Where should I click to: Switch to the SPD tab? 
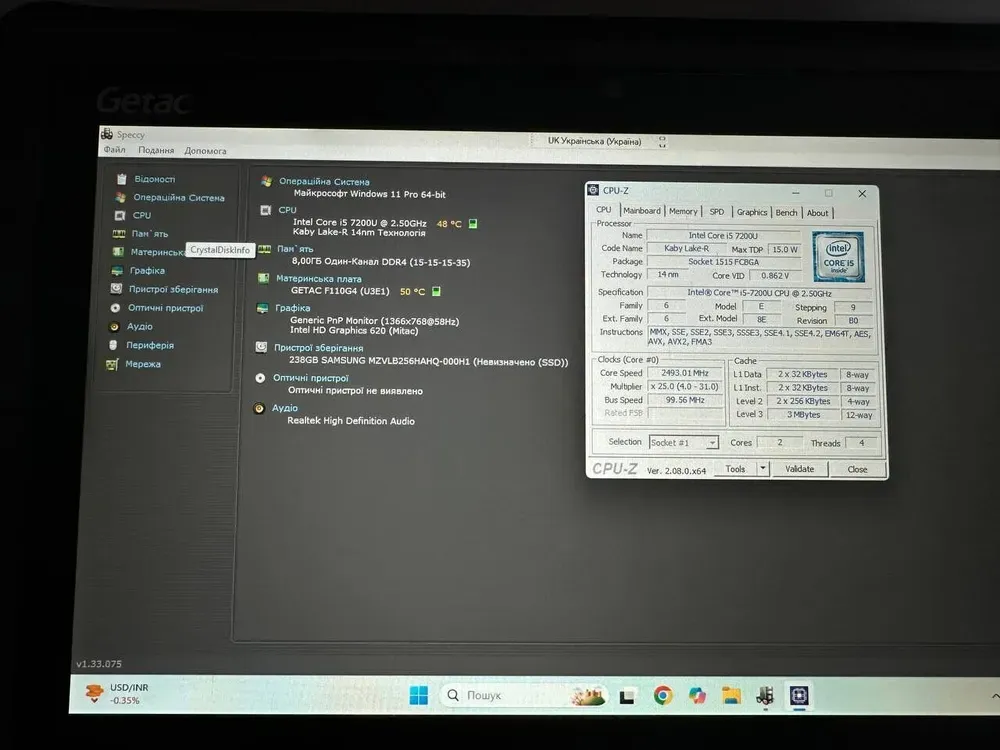tap(717, 212)
